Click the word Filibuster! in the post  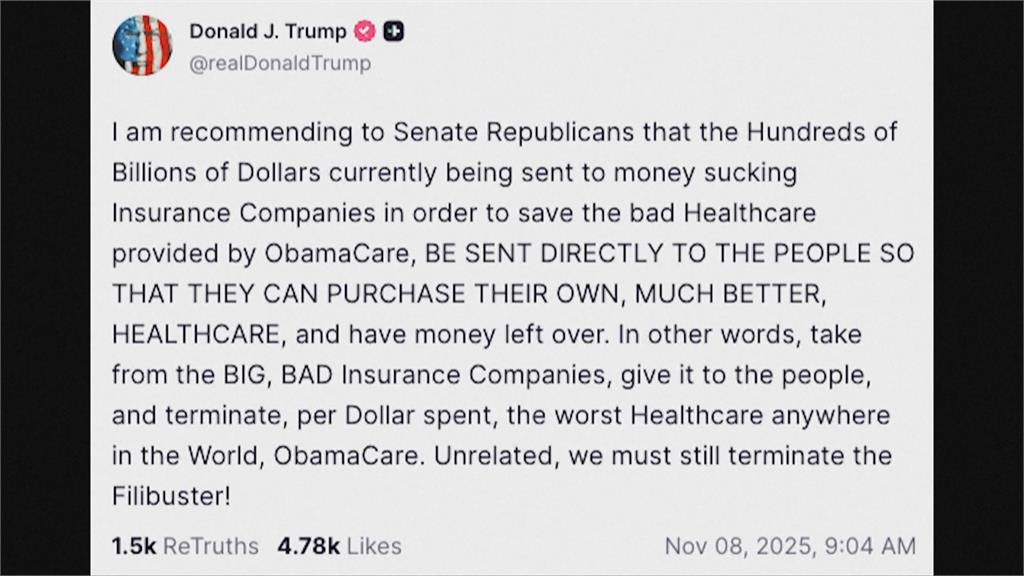tap(172, 497)
